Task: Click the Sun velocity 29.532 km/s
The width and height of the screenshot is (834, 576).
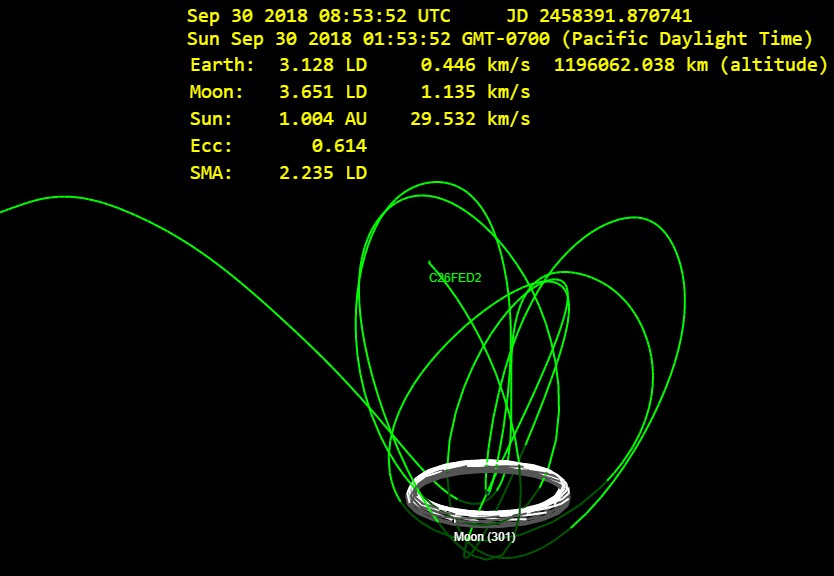Action: (x=470, y=119)
